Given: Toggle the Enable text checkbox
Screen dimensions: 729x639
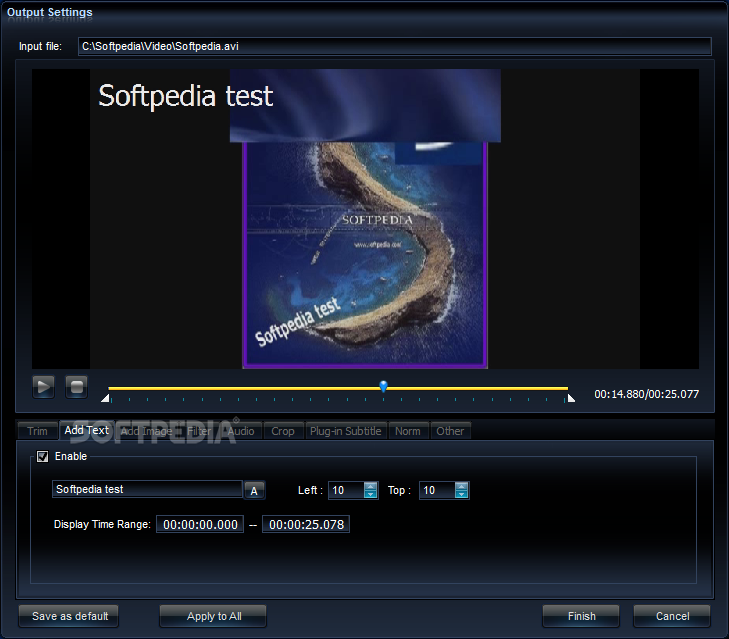Looking at the screenshot, I should coord(43,457).
